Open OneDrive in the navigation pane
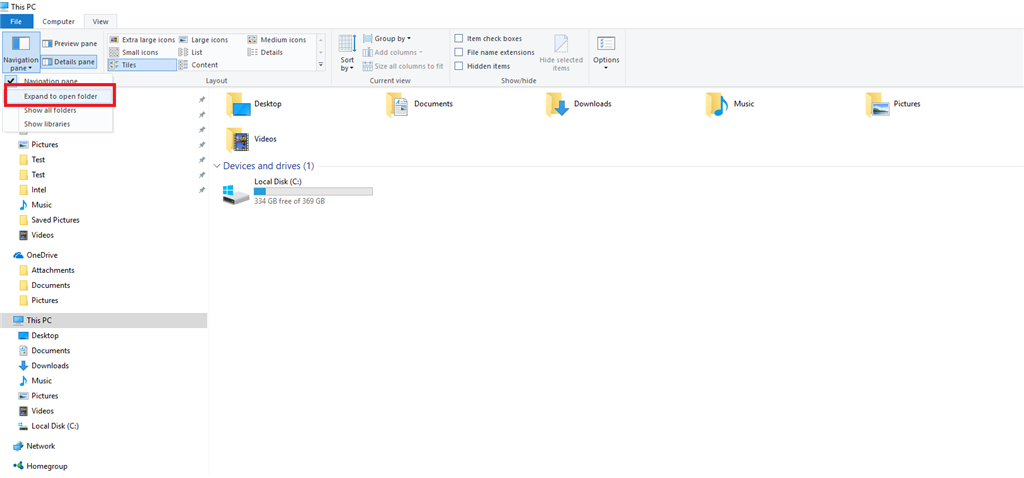Screen dimensions: 1024x478 tap(42, 255)
